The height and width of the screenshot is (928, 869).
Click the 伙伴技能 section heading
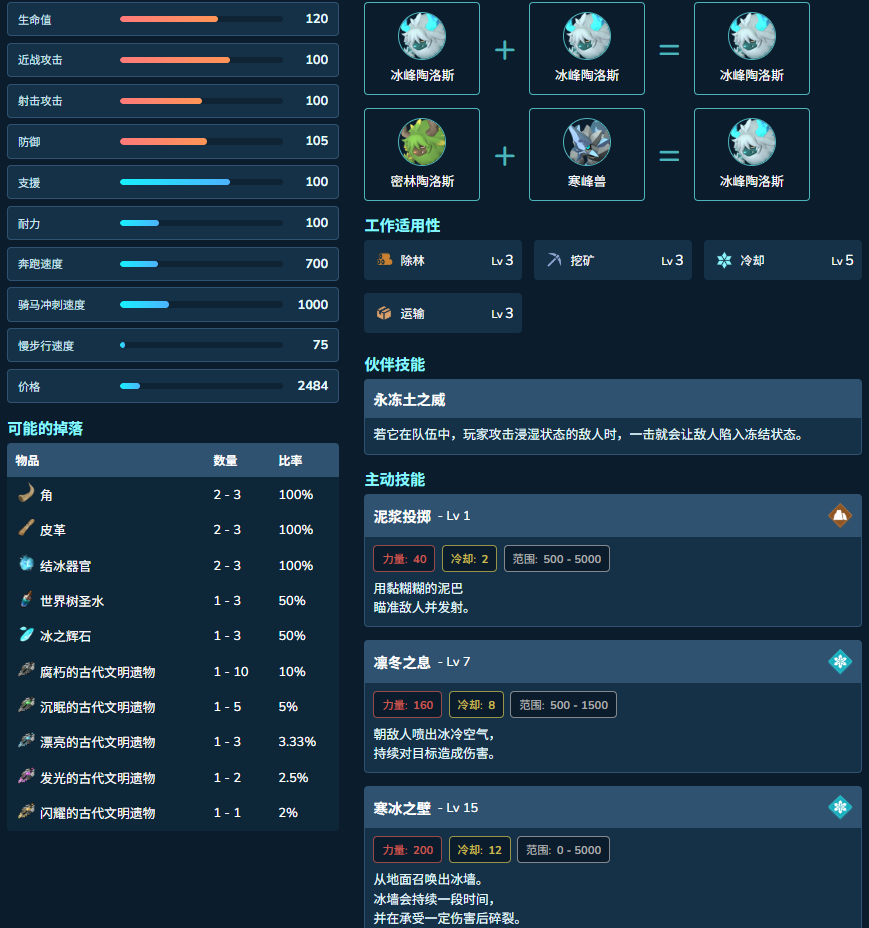(x=395, y=365)
